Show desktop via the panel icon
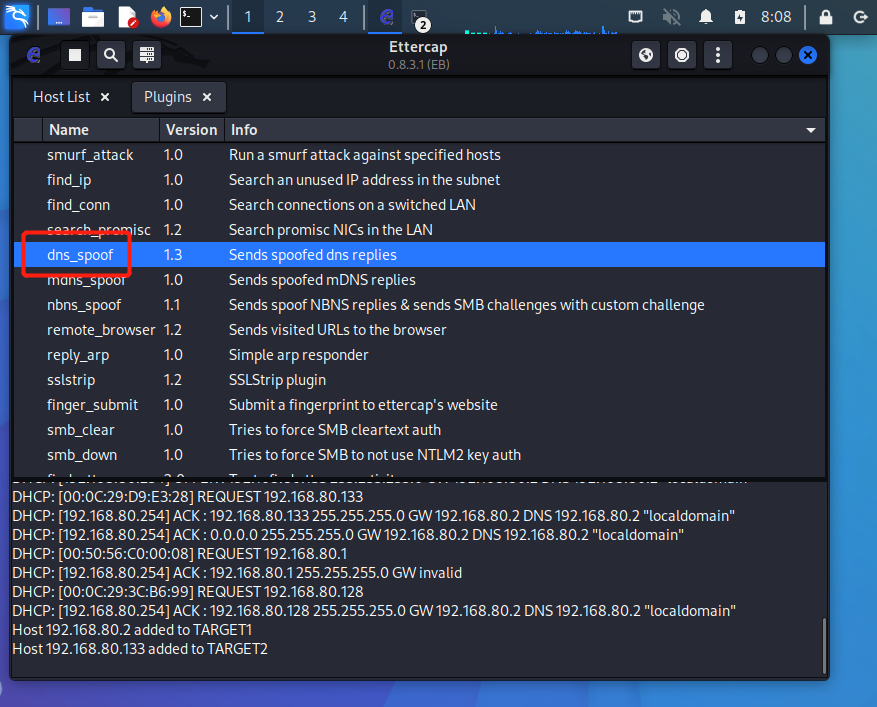The height and width of the screenshot is (707, 877). pyautogui.click(x=59, y=17)
